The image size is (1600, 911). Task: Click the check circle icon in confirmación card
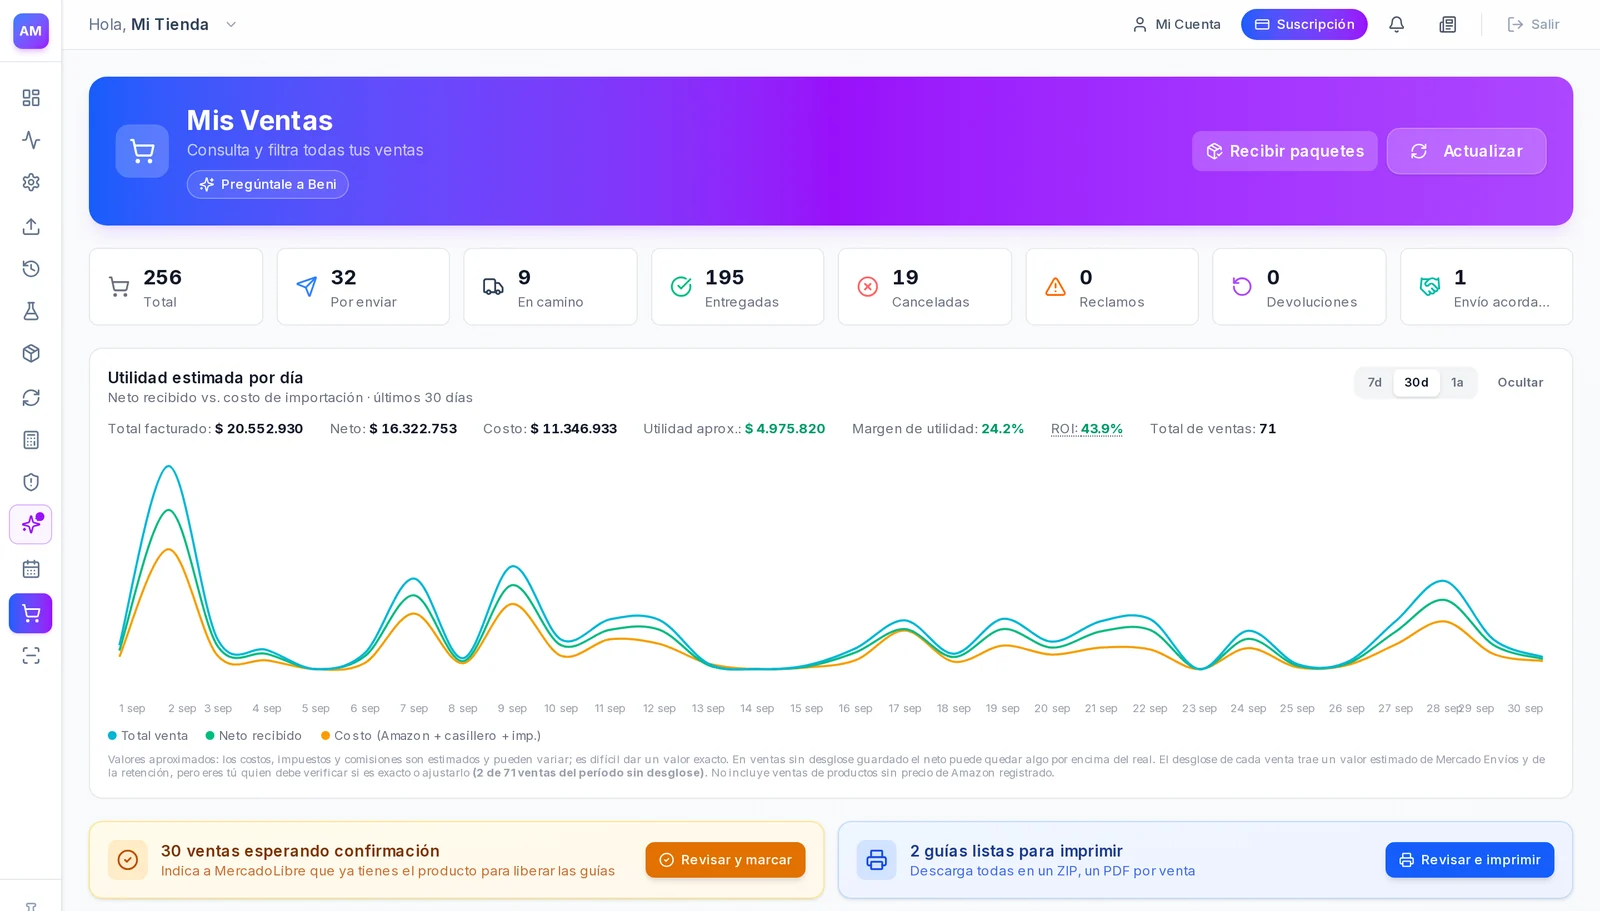click(x=128, y=860)
